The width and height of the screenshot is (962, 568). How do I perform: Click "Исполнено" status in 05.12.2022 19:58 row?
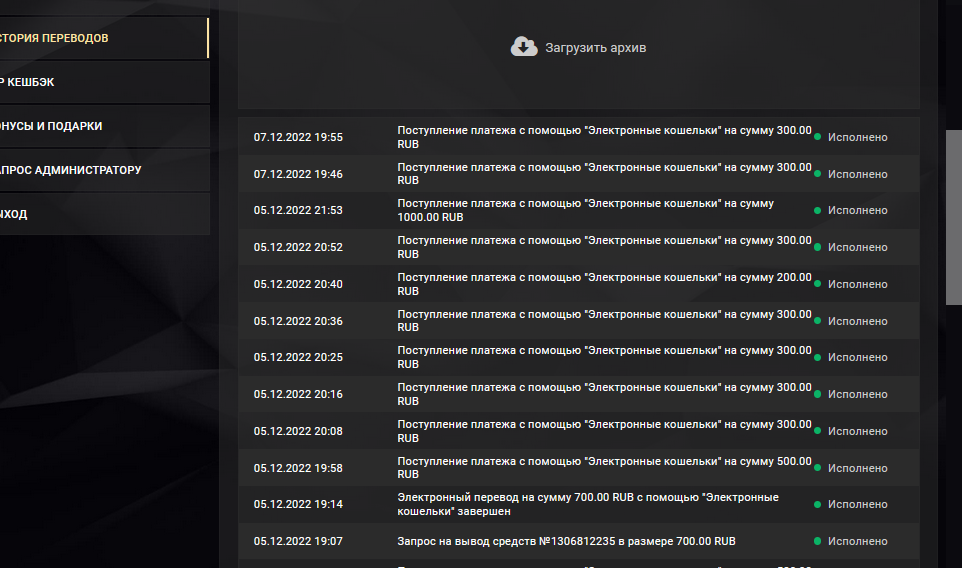click(858, 468)
